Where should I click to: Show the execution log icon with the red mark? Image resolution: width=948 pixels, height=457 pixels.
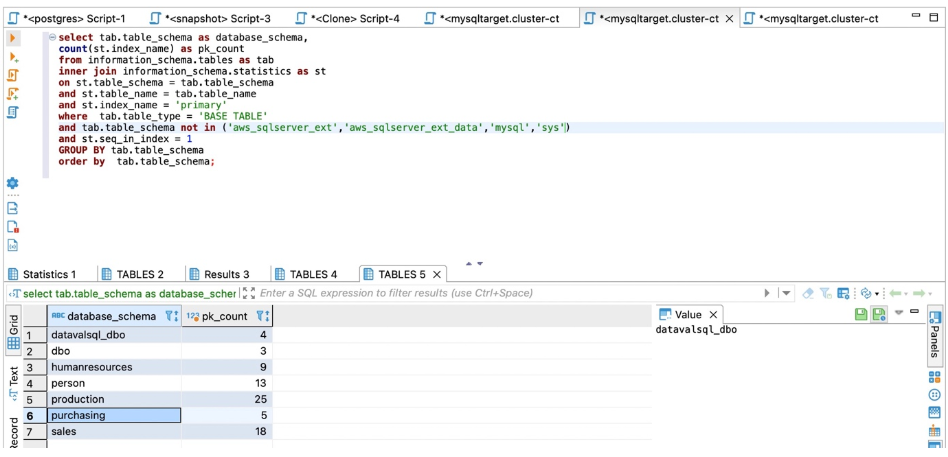coord(13,227)
